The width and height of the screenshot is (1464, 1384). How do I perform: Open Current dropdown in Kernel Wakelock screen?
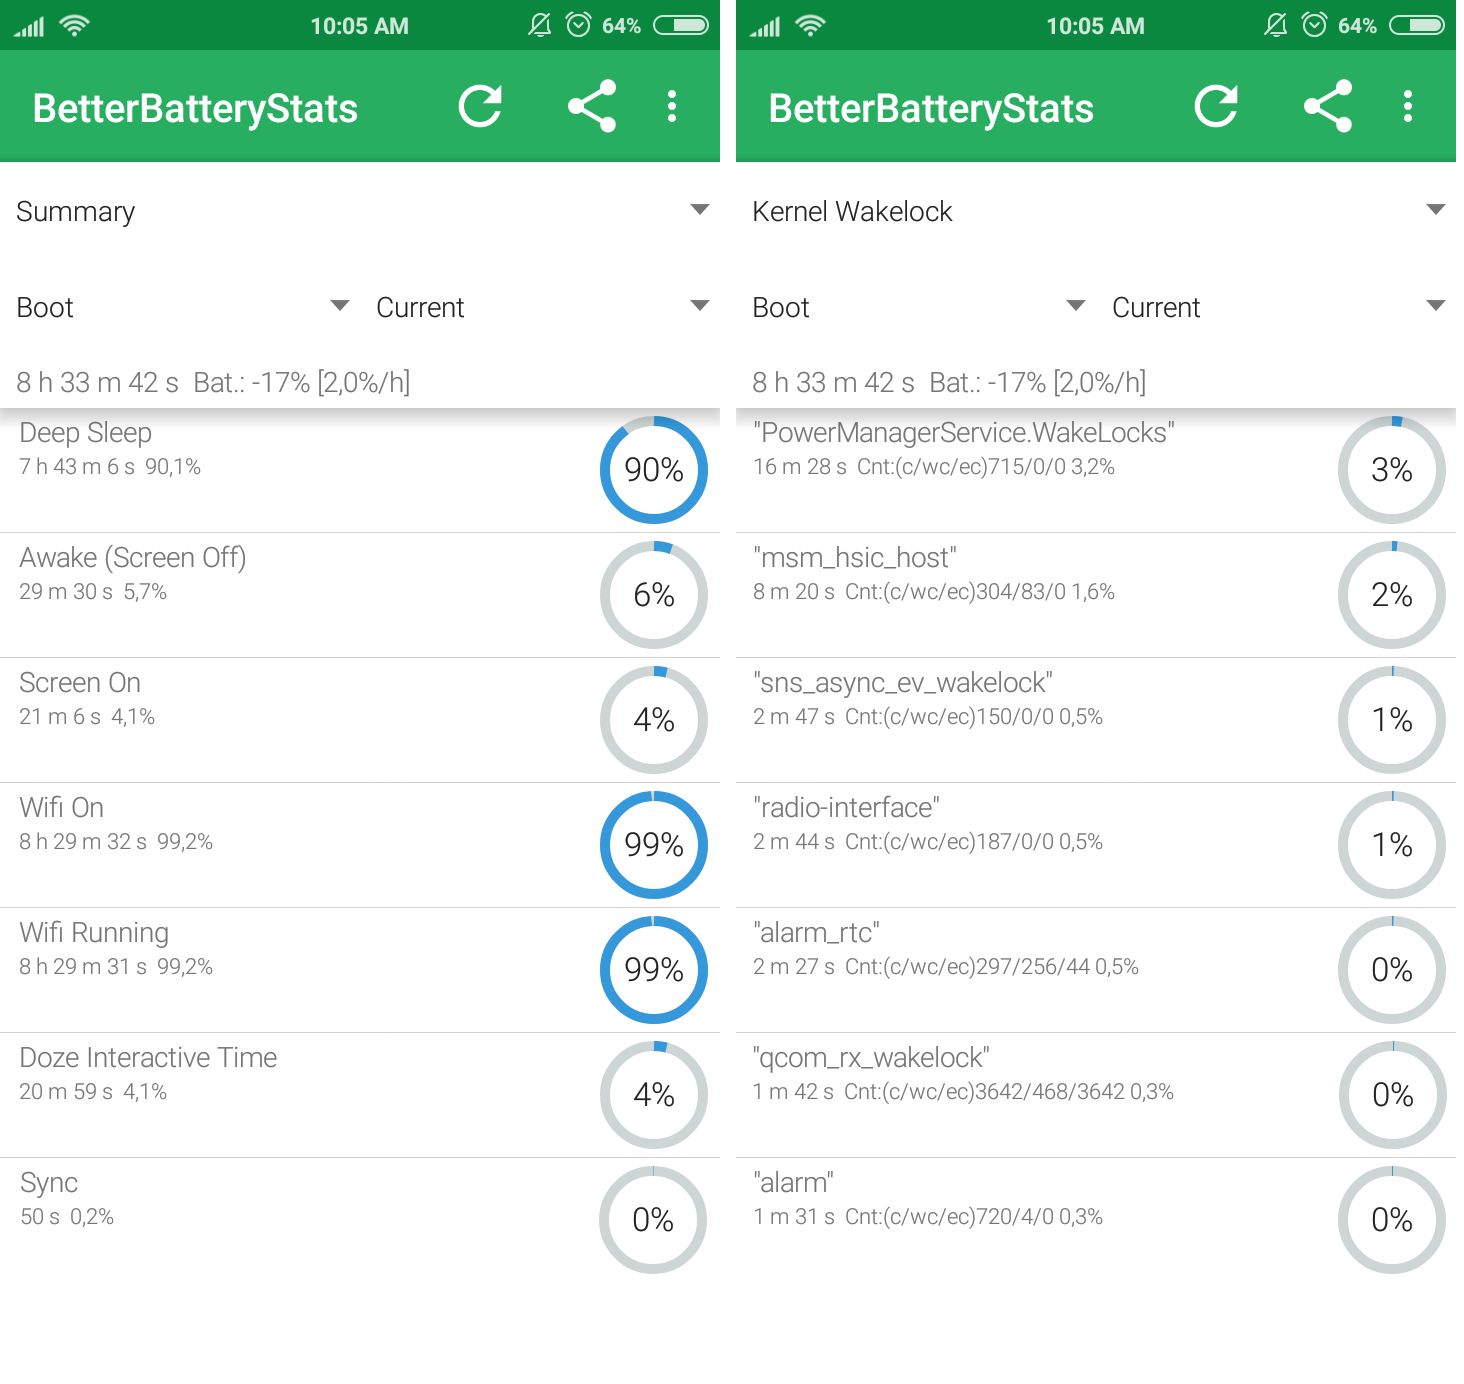point(1278,307)
